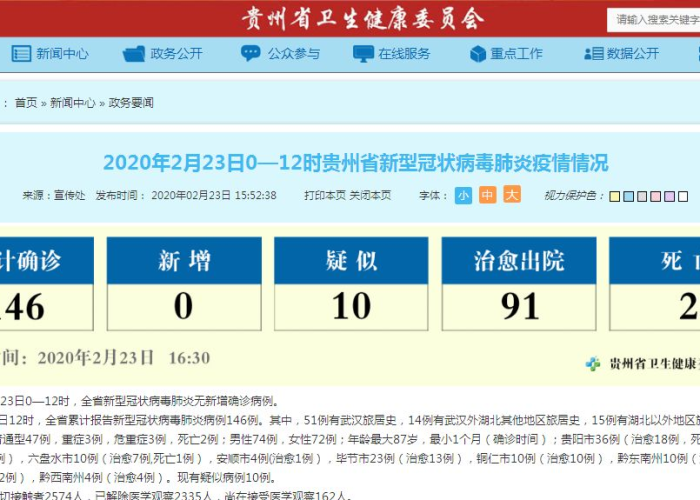The width and height of the screenshot is (700, 500).
Task: Select the purple eye-protection color swatch
Action: click(669, 196)
